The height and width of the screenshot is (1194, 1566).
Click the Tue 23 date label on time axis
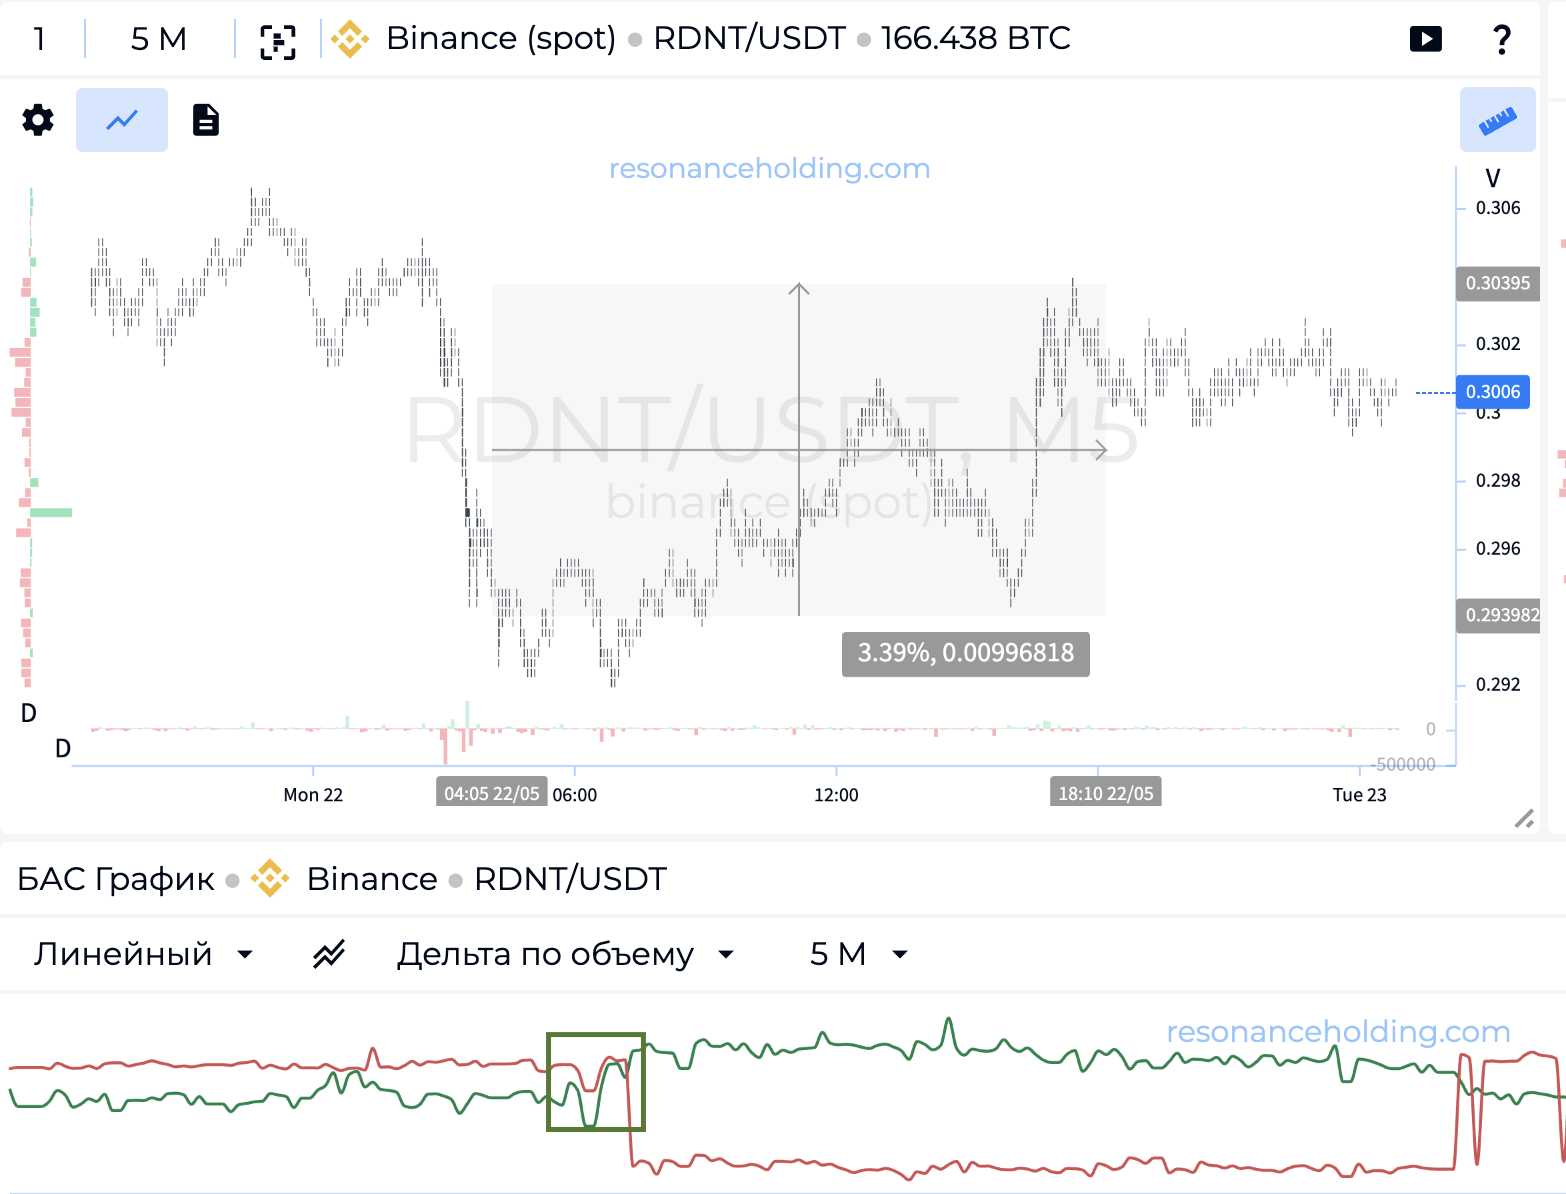1359,795
